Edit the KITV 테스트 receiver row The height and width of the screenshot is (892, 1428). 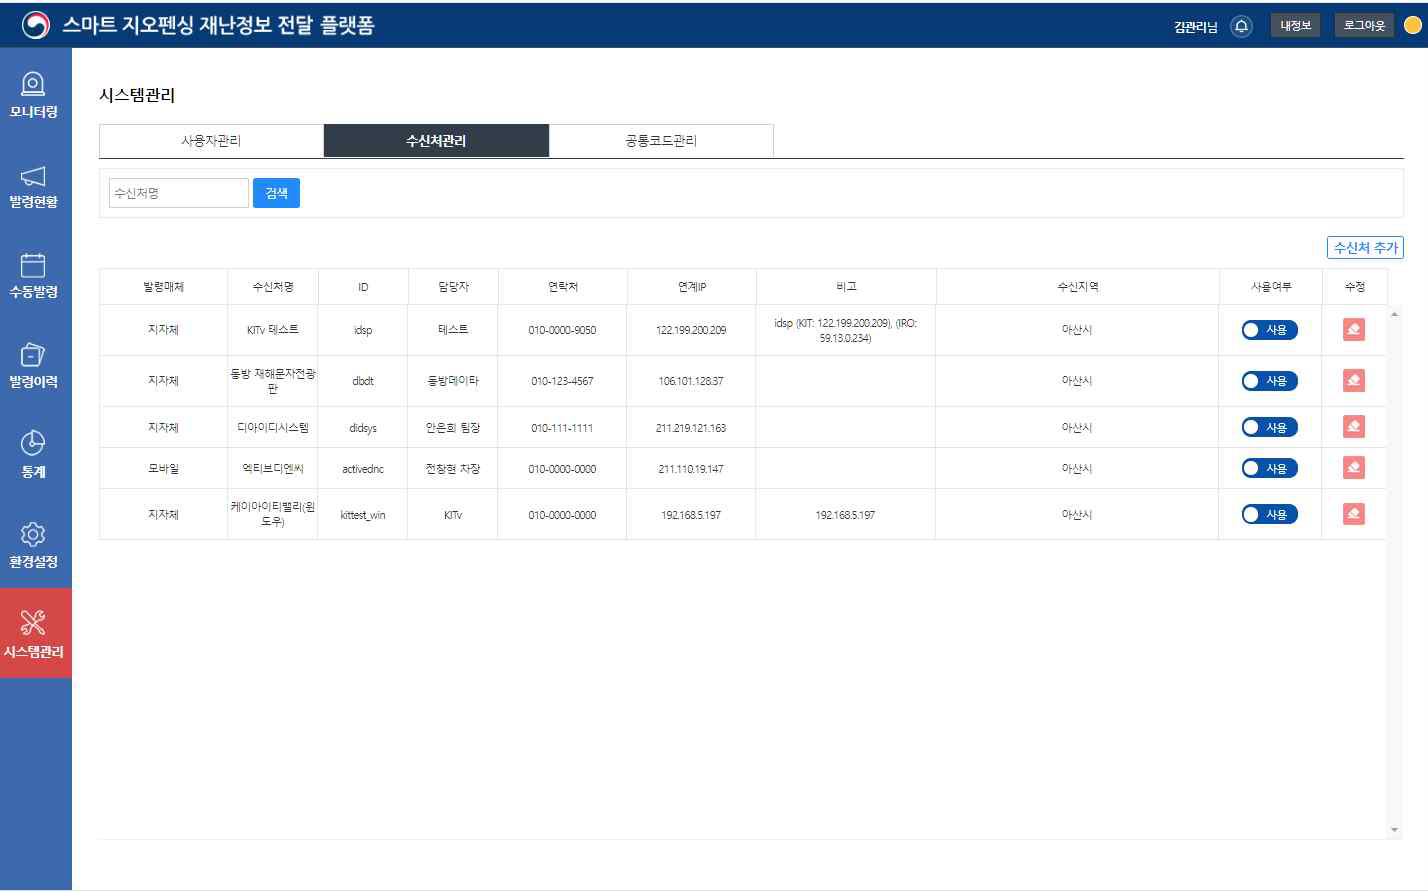point(1354,329)
